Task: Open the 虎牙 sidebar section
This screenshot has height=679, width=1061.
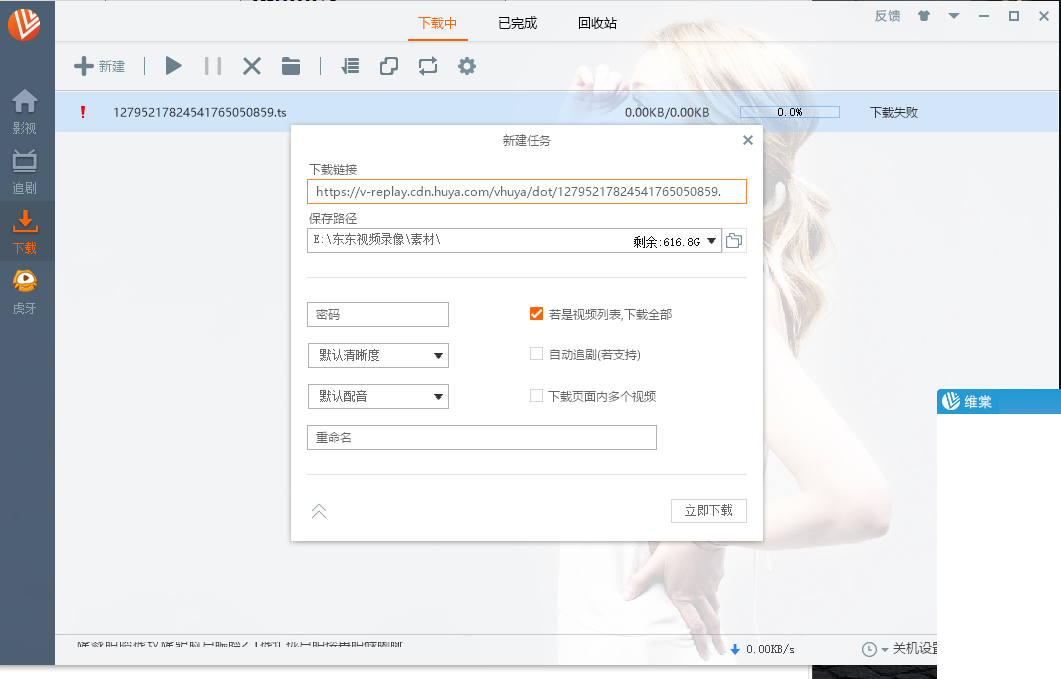Action: [x=25, y=293]
